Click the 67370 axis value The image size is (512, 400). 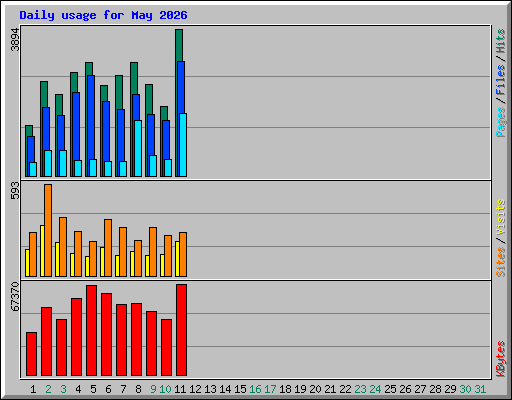coord(15,297)
